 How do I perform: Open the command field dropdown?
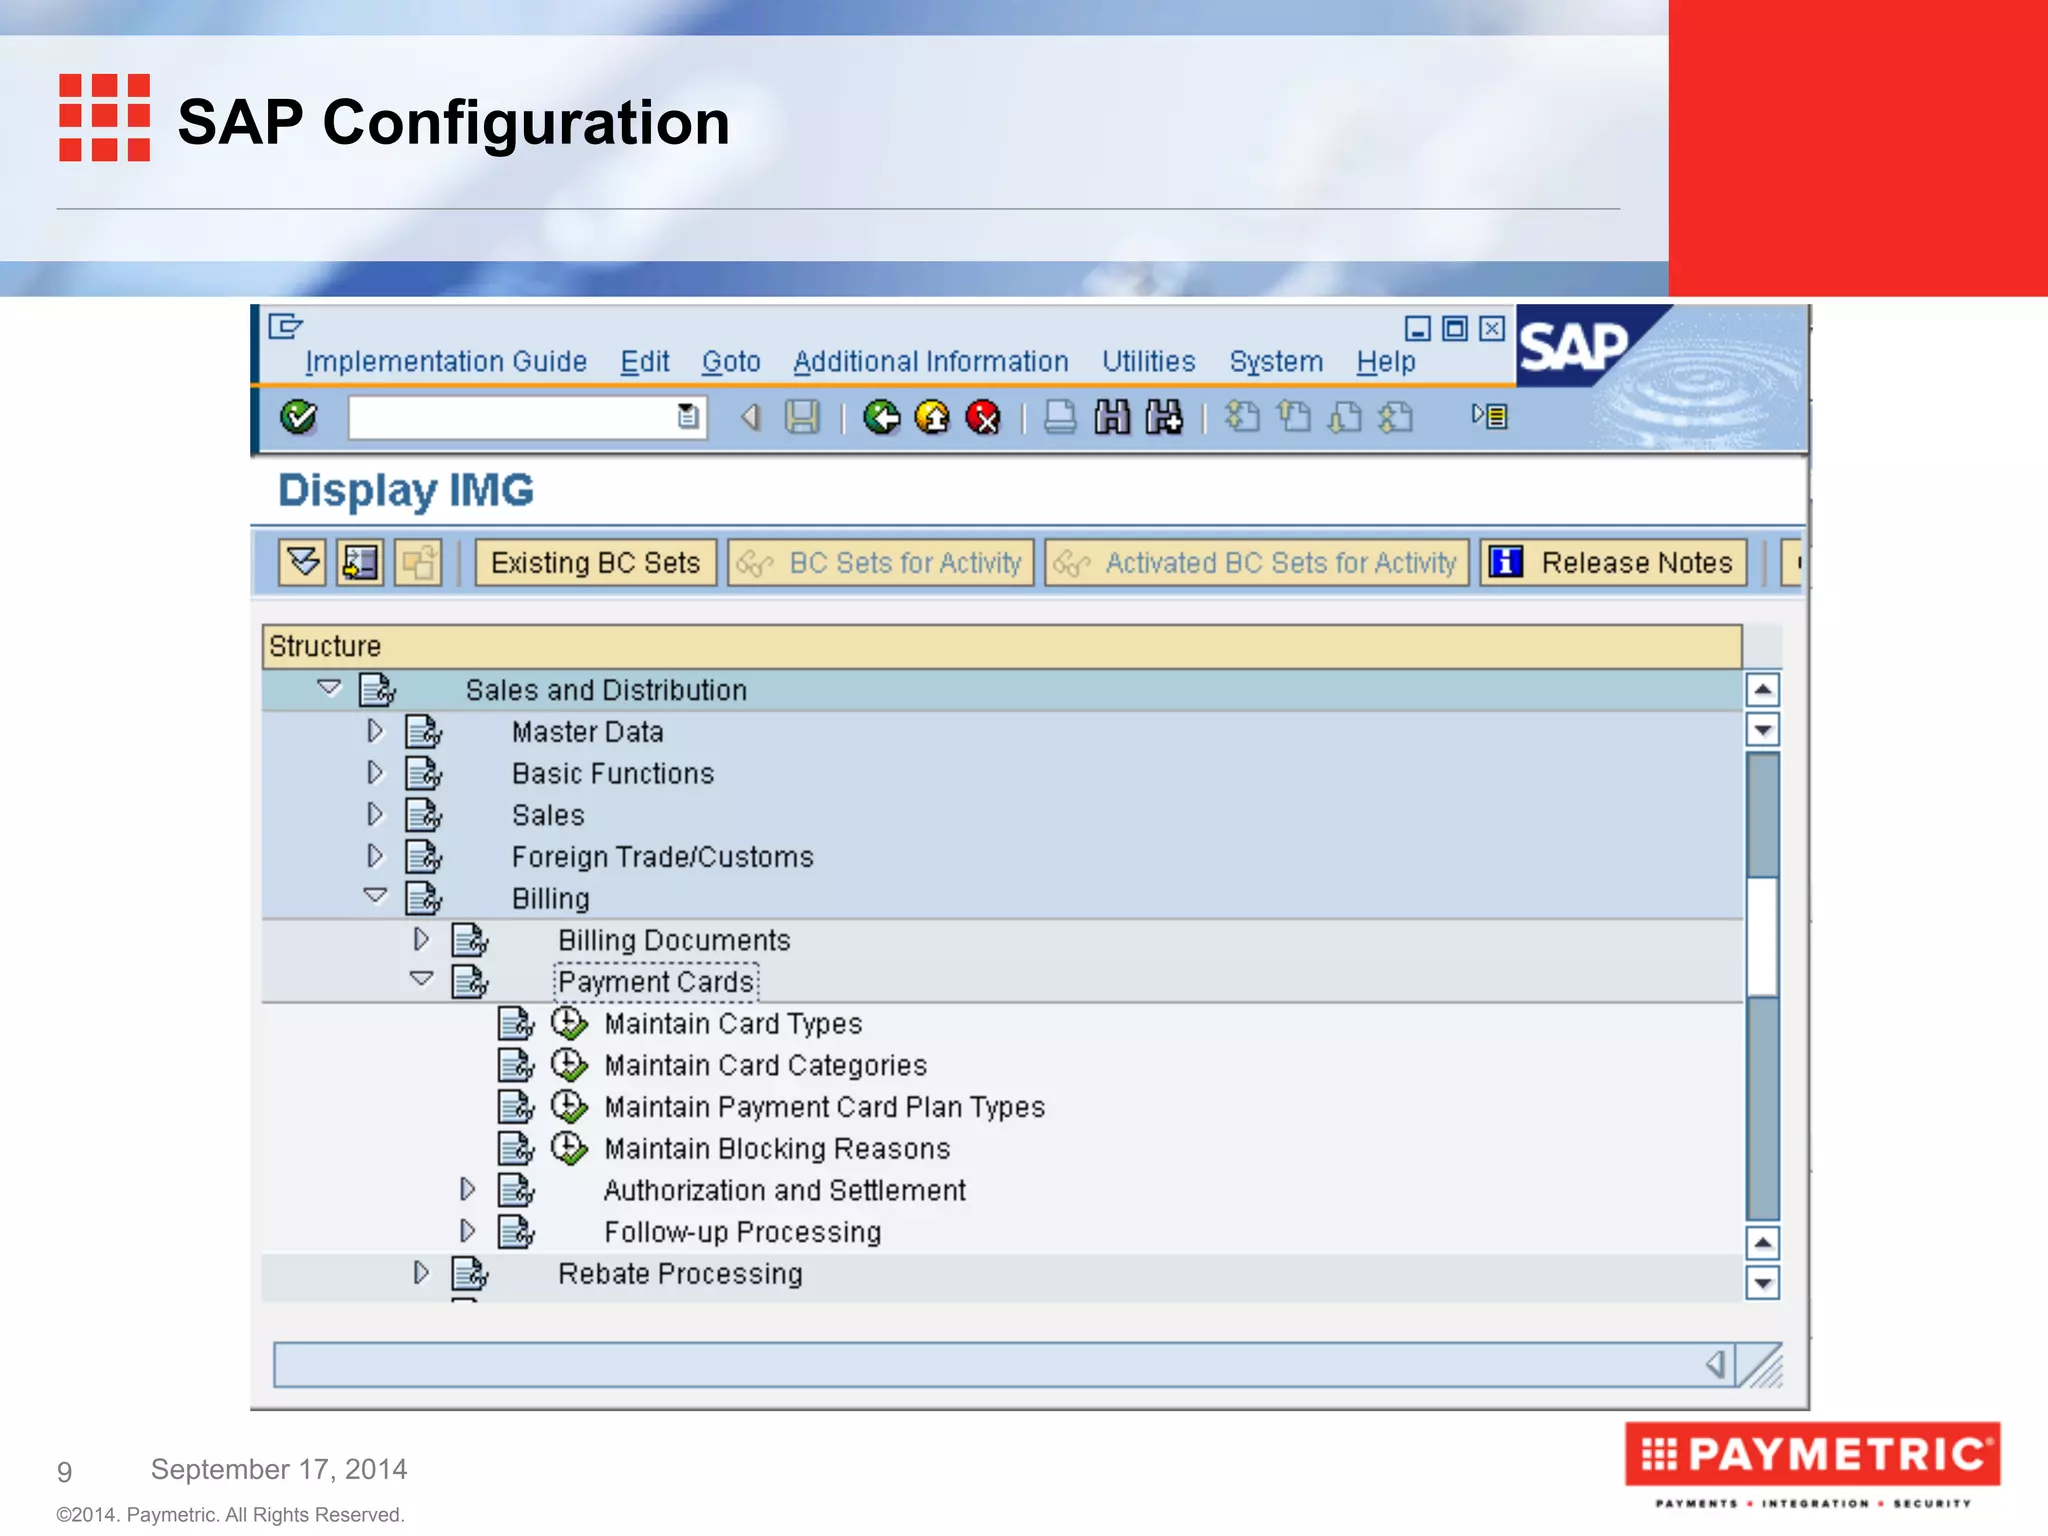coord(688,417)
